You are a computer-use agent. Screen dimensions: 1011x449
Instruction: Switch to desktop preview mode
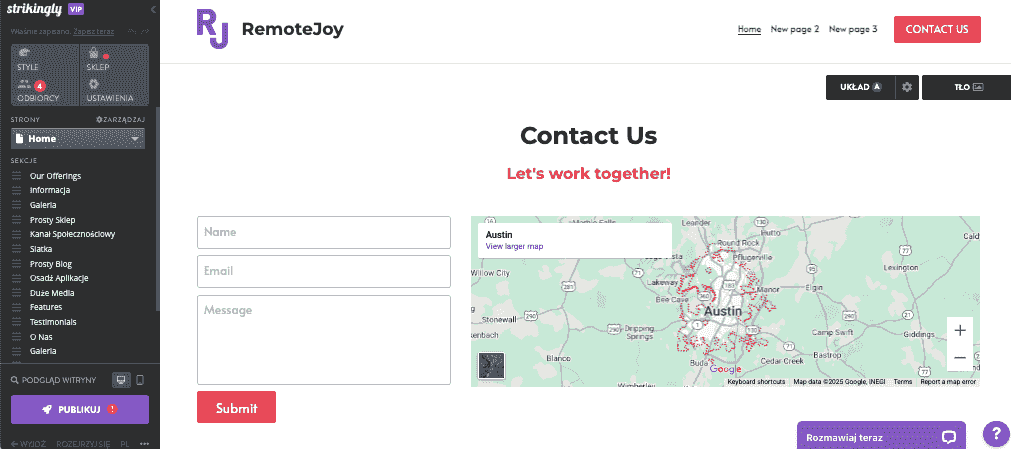point(121,380)
